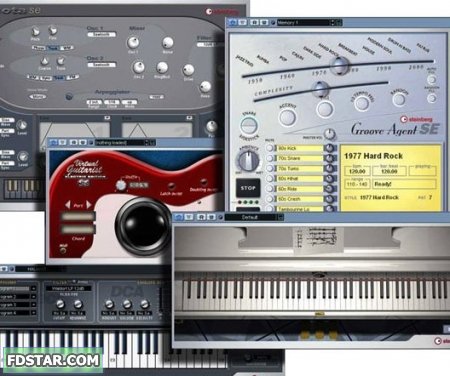
Task: Mute the Tambourine Lo drum slot
Action: pyautogui.click(x=269, y=209)
